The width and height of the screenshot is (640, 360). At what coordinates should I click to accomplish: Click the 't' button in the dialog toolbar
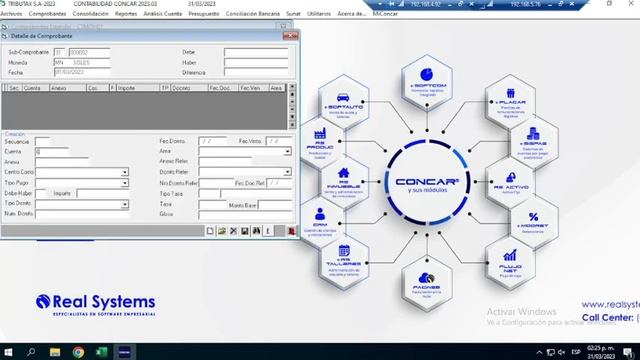(268, 231)
